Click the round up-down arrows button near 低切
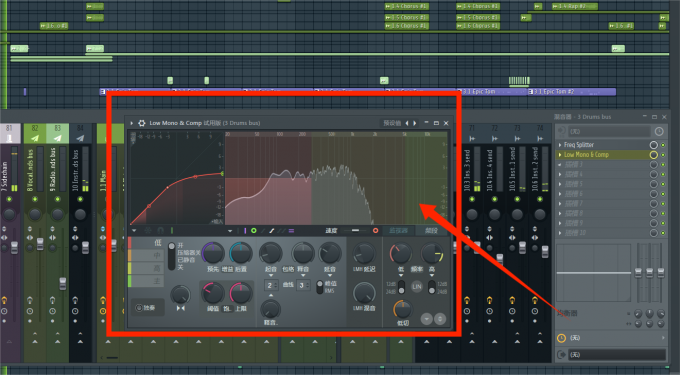Image resolution: width=680 pixels, height=375 pixels. click(x=440, y=319)
